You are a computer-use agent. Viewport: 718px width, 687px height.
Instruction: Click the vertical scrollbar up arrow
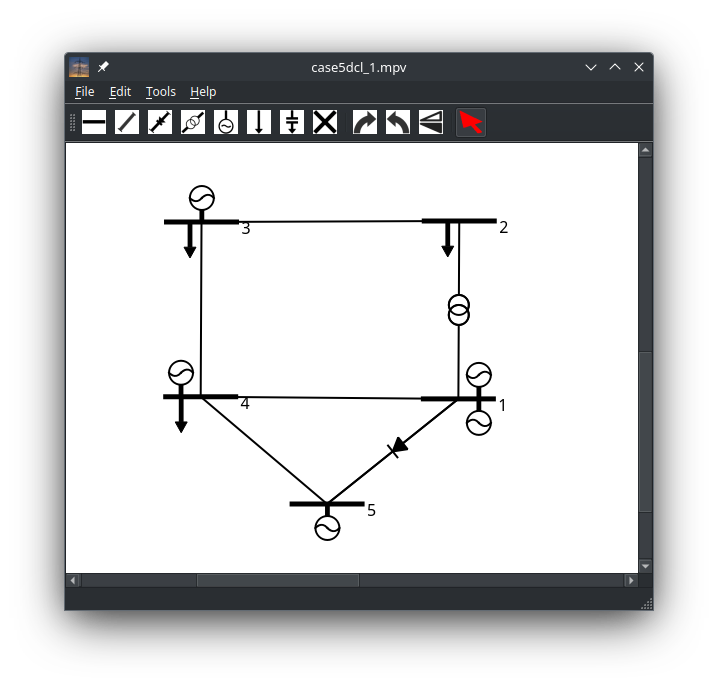(645, 150)
